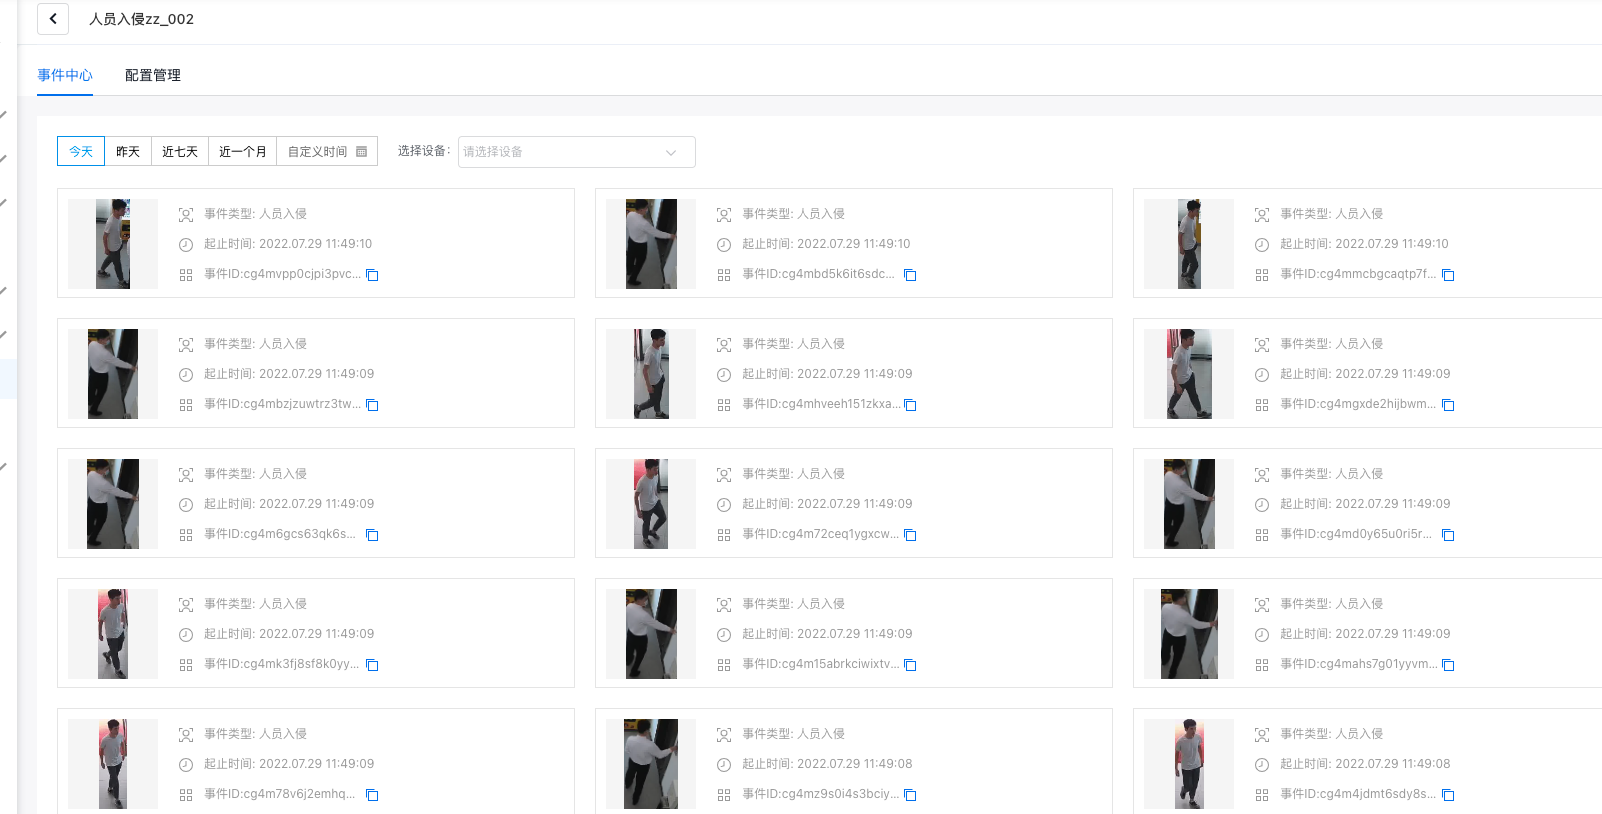Select the 近七天 time filter

180,151
